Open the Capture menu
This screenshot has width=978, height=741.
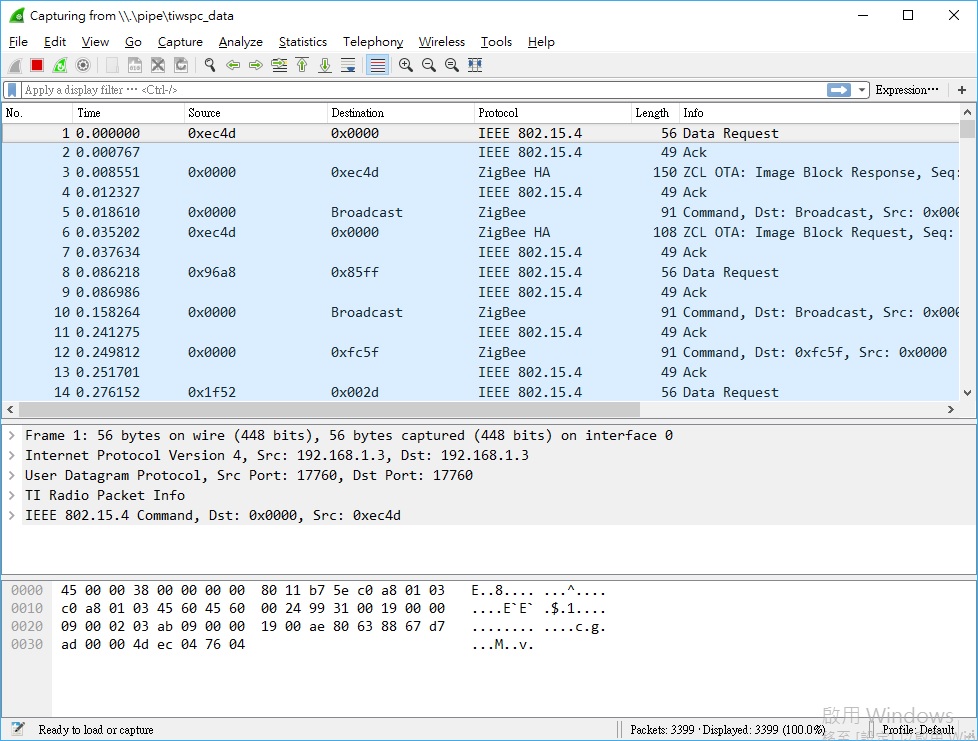point(180,42)
